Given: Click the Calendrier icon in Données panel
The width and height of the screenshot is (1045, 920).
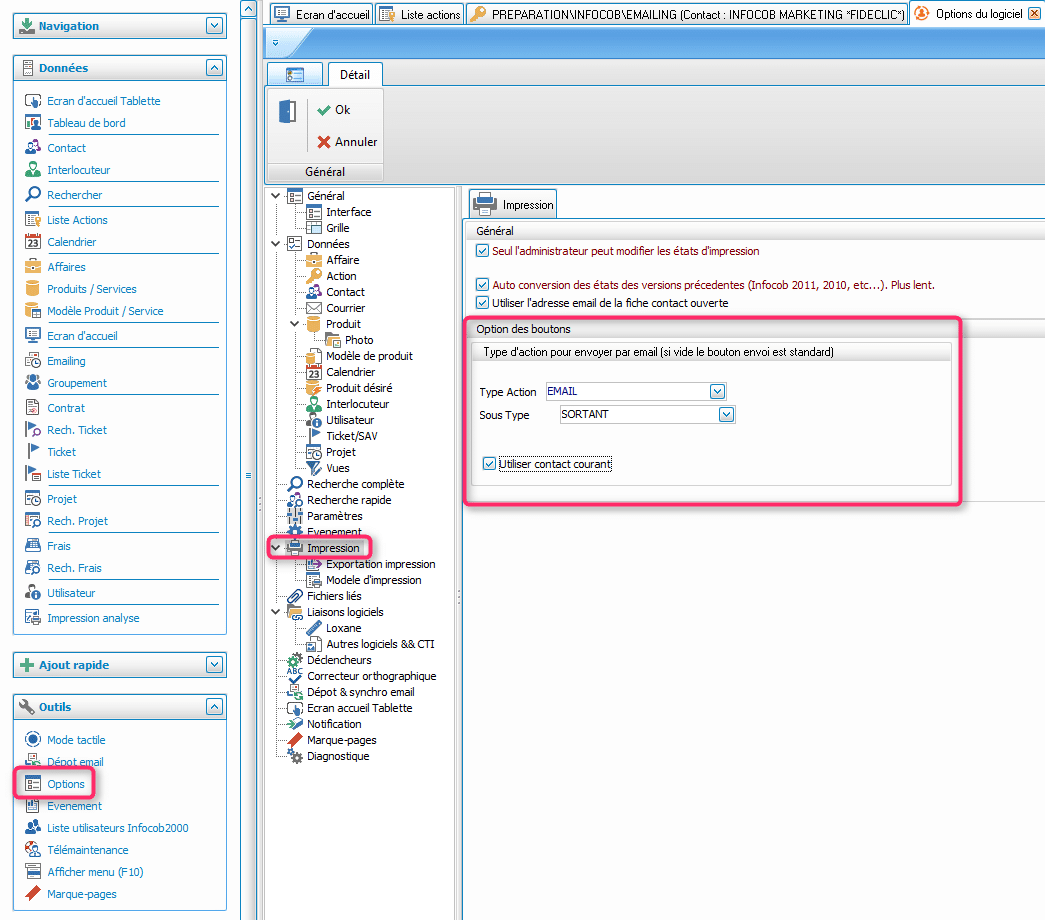Looking at the screenshot, I should coord(32,242).
